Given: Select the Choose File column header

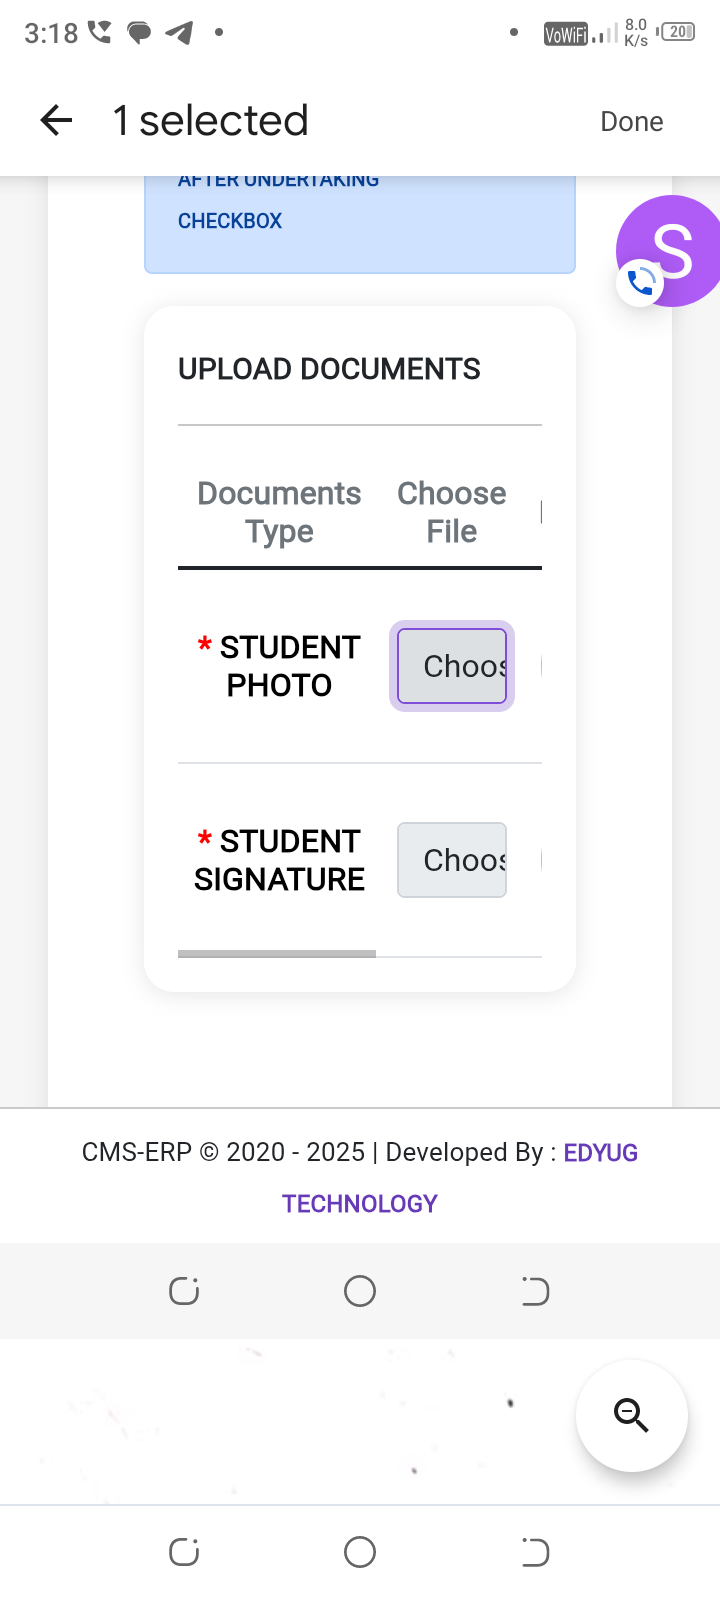Looking at the screenshot, I should point(452,512).
